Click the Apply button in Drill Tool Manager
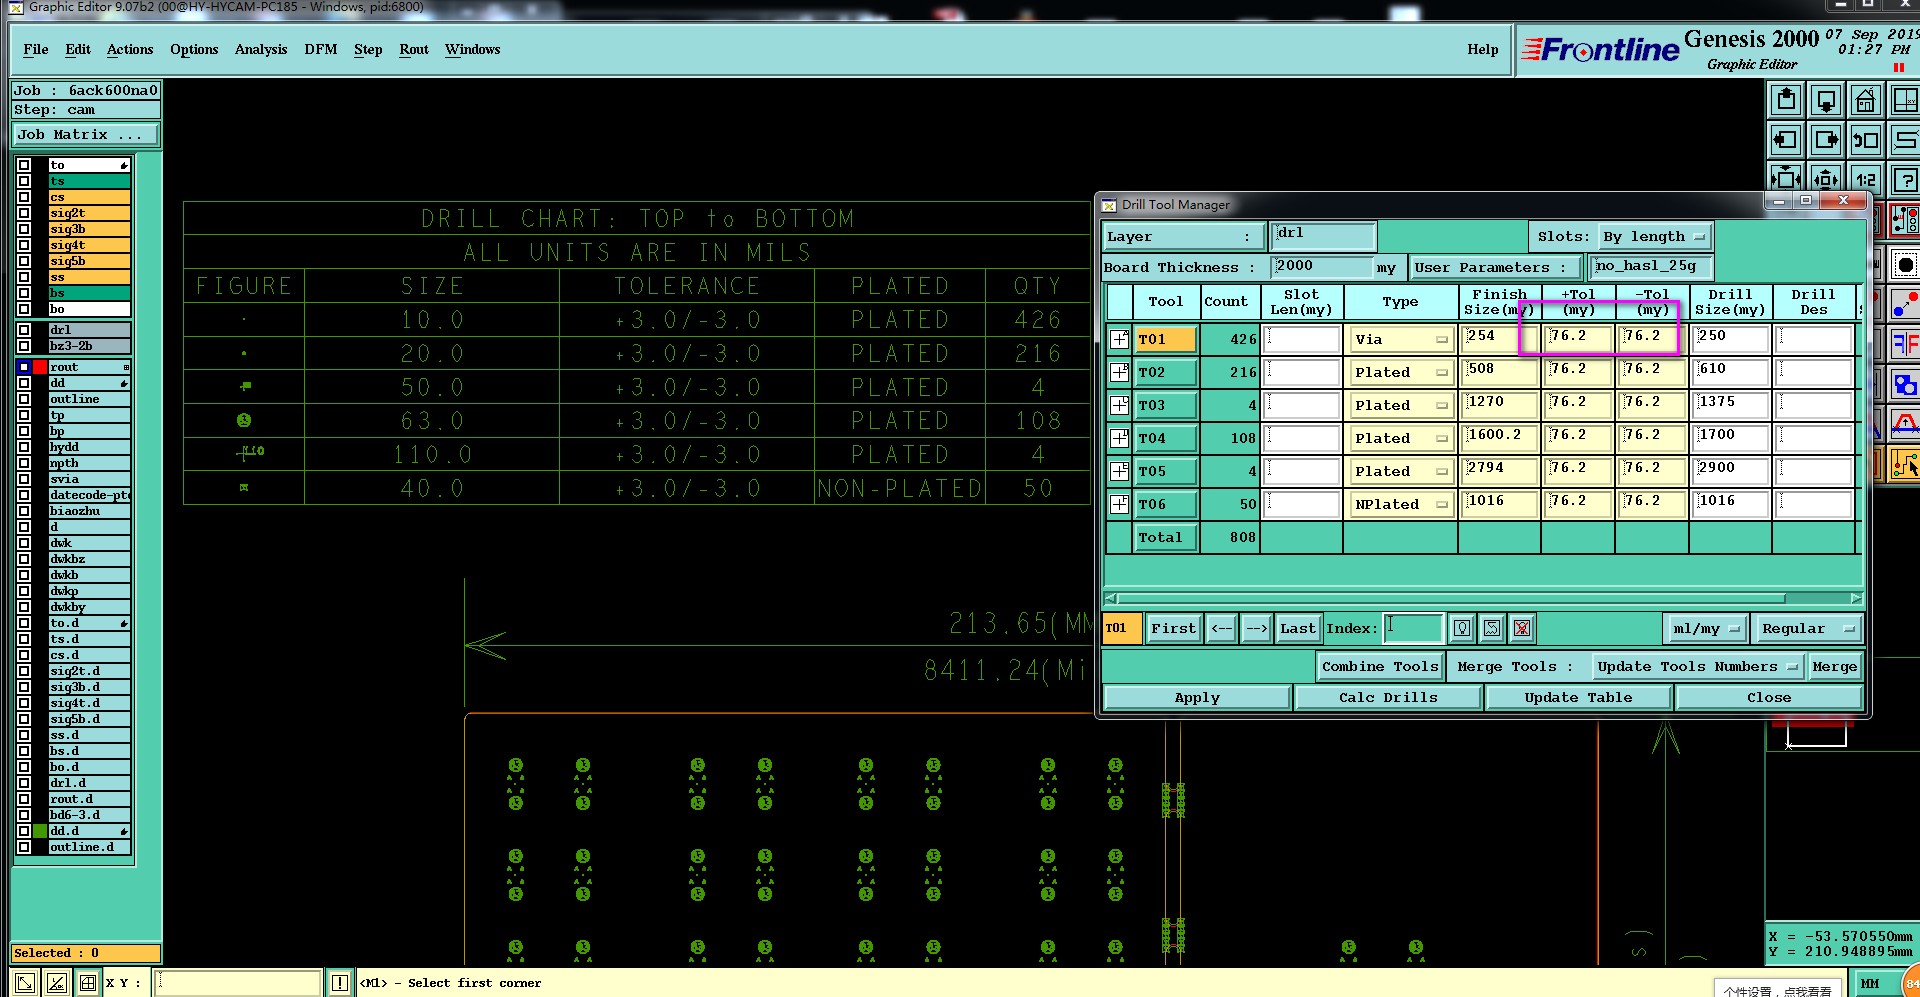Image resolution: width=1920 pixels, height=997 pixels. 1197,698
